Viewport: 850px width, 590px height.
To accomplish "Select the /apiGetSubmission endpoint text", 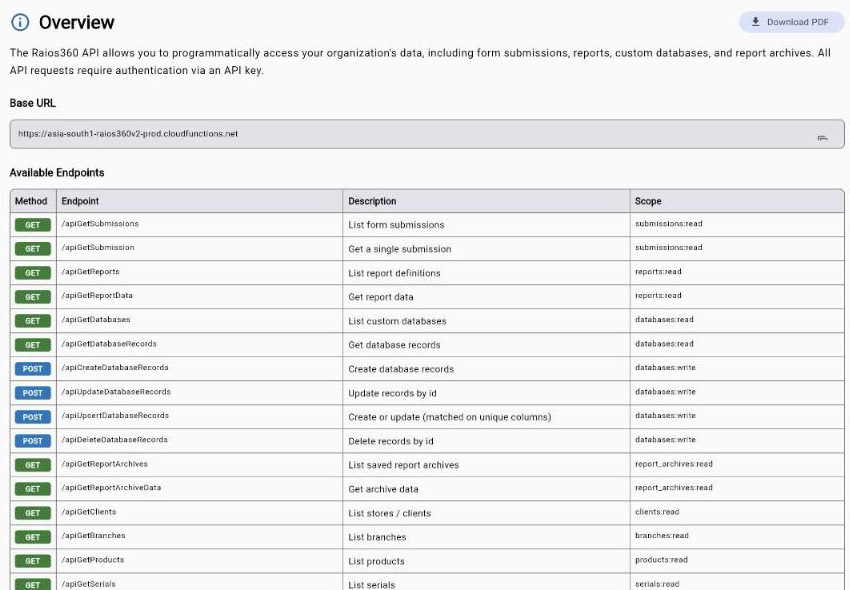I will [98, 247].
